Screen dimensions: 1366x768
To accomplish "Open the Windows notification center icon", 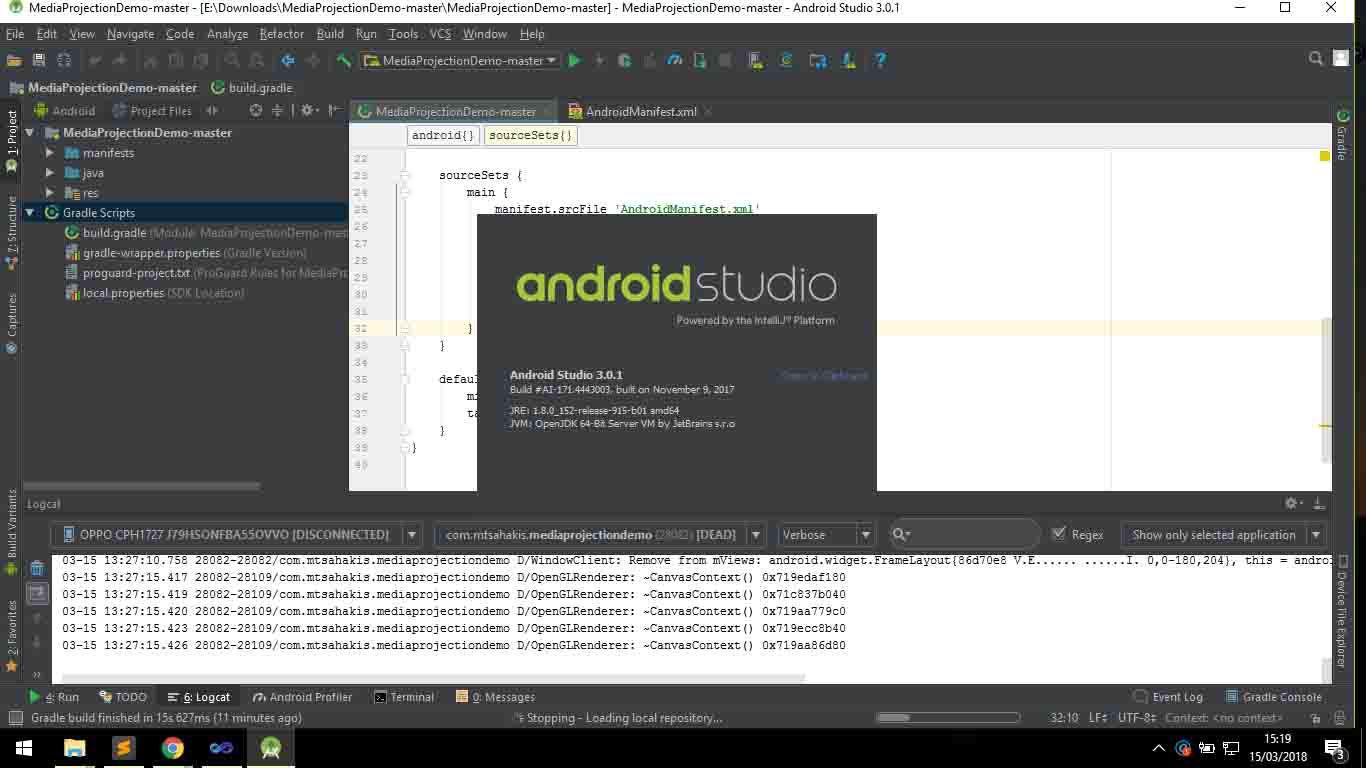I will click(1334, 748).
